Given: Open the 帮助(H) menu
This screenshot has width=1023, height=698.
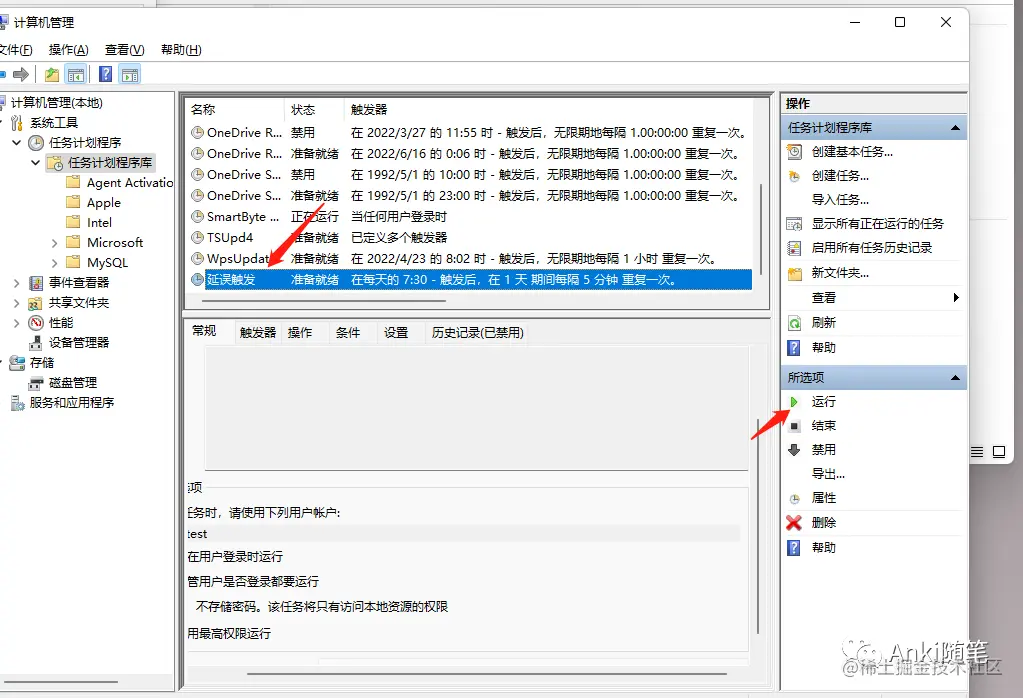Looking at the screenshot, I should point(181,50).
